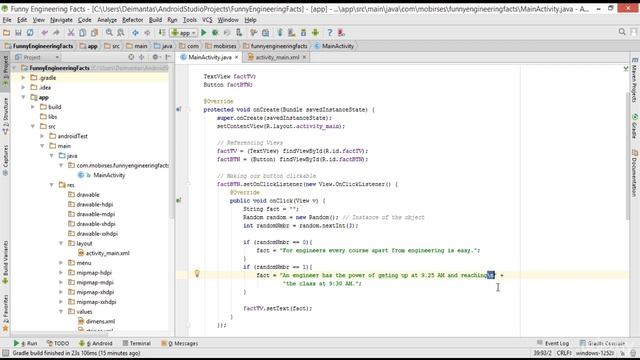Toggle the Gradle side panel
This screenshot has width=640, height=360.
coord(634,127)
